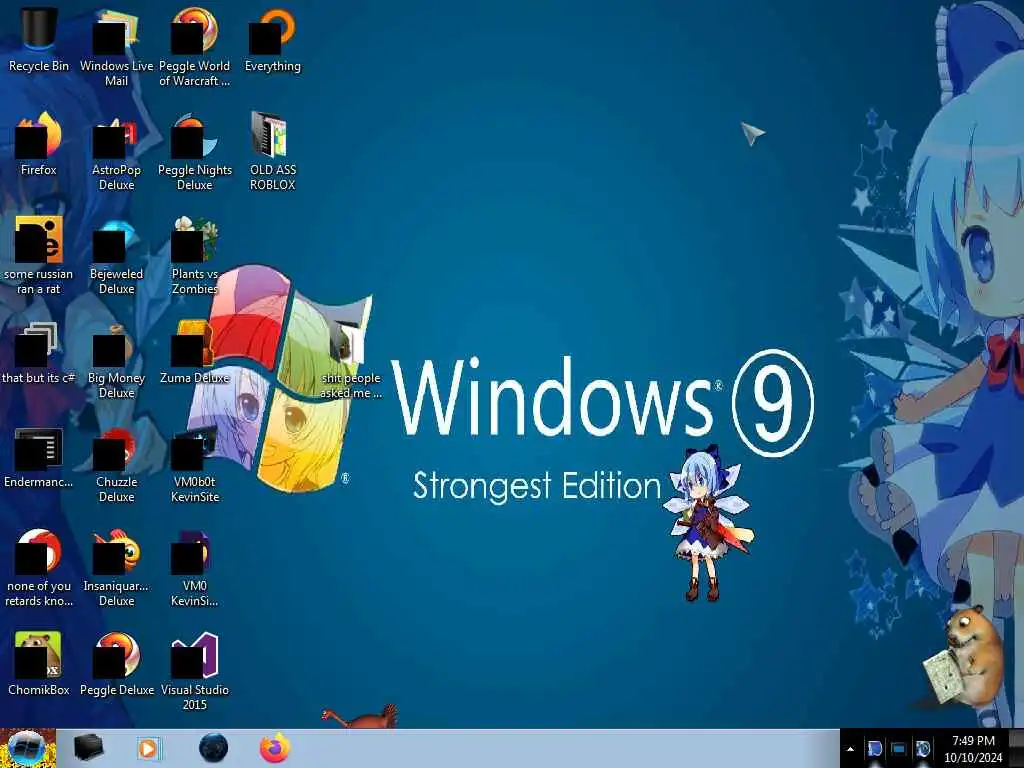This screenshot has width=1024, height=768.
Task: Select ChomikBox desktop icon
Action: [39, 663]
